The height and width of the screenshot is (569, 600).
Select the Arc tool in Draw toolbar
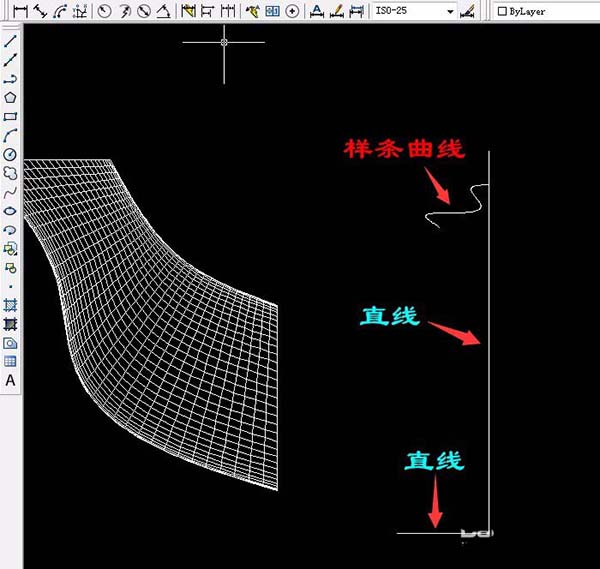coord(10,135)
